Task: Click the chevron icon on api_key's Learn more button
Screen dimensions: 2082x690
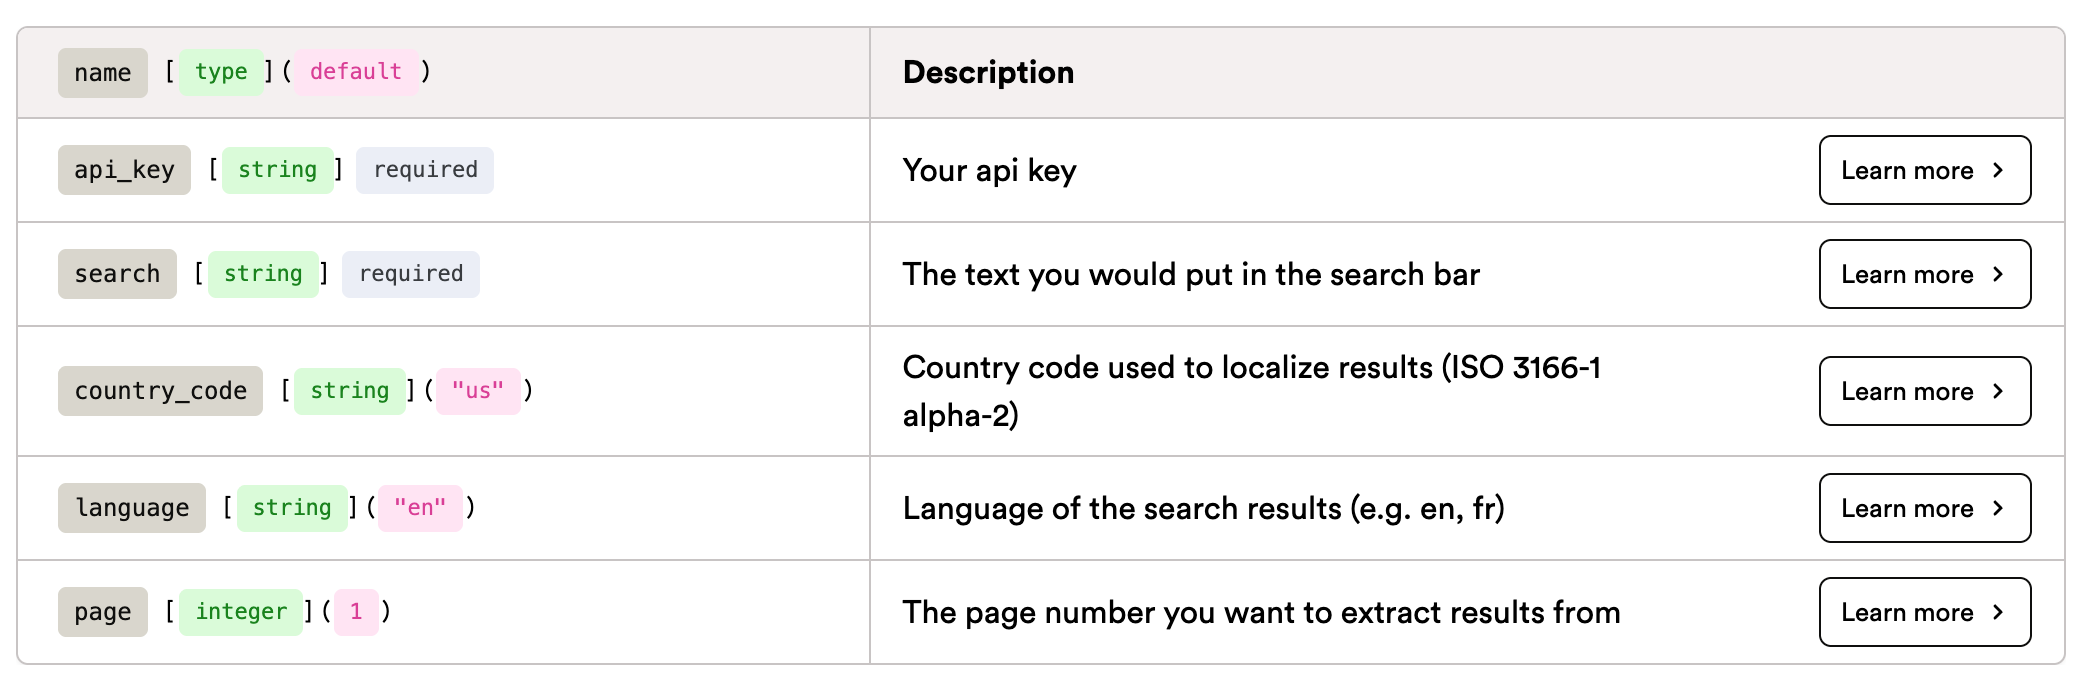Action: [x=1997, y=170]
